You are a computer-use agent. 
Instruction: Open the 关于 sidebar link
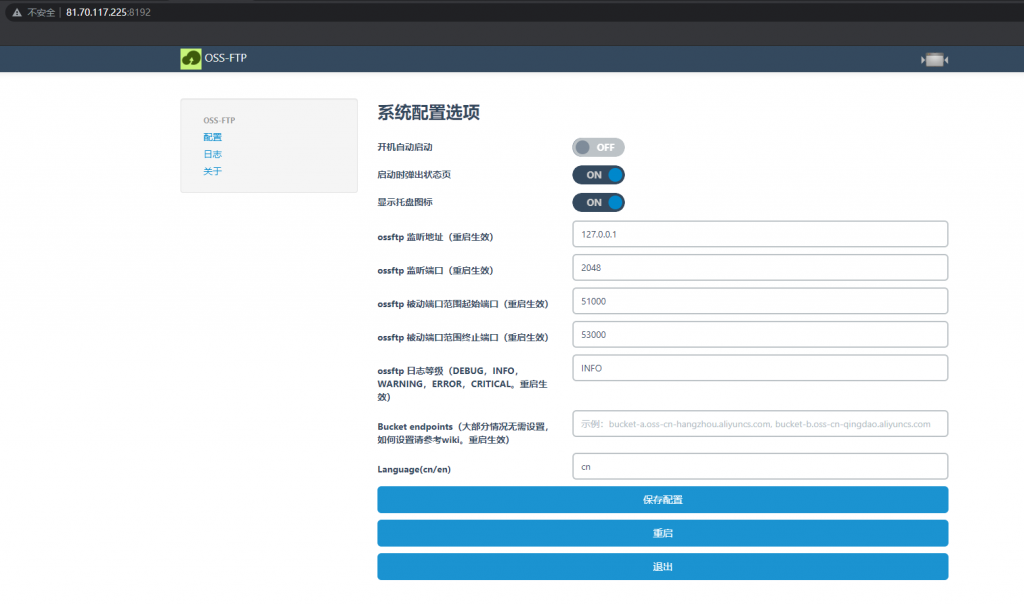[x=212, y=171]
